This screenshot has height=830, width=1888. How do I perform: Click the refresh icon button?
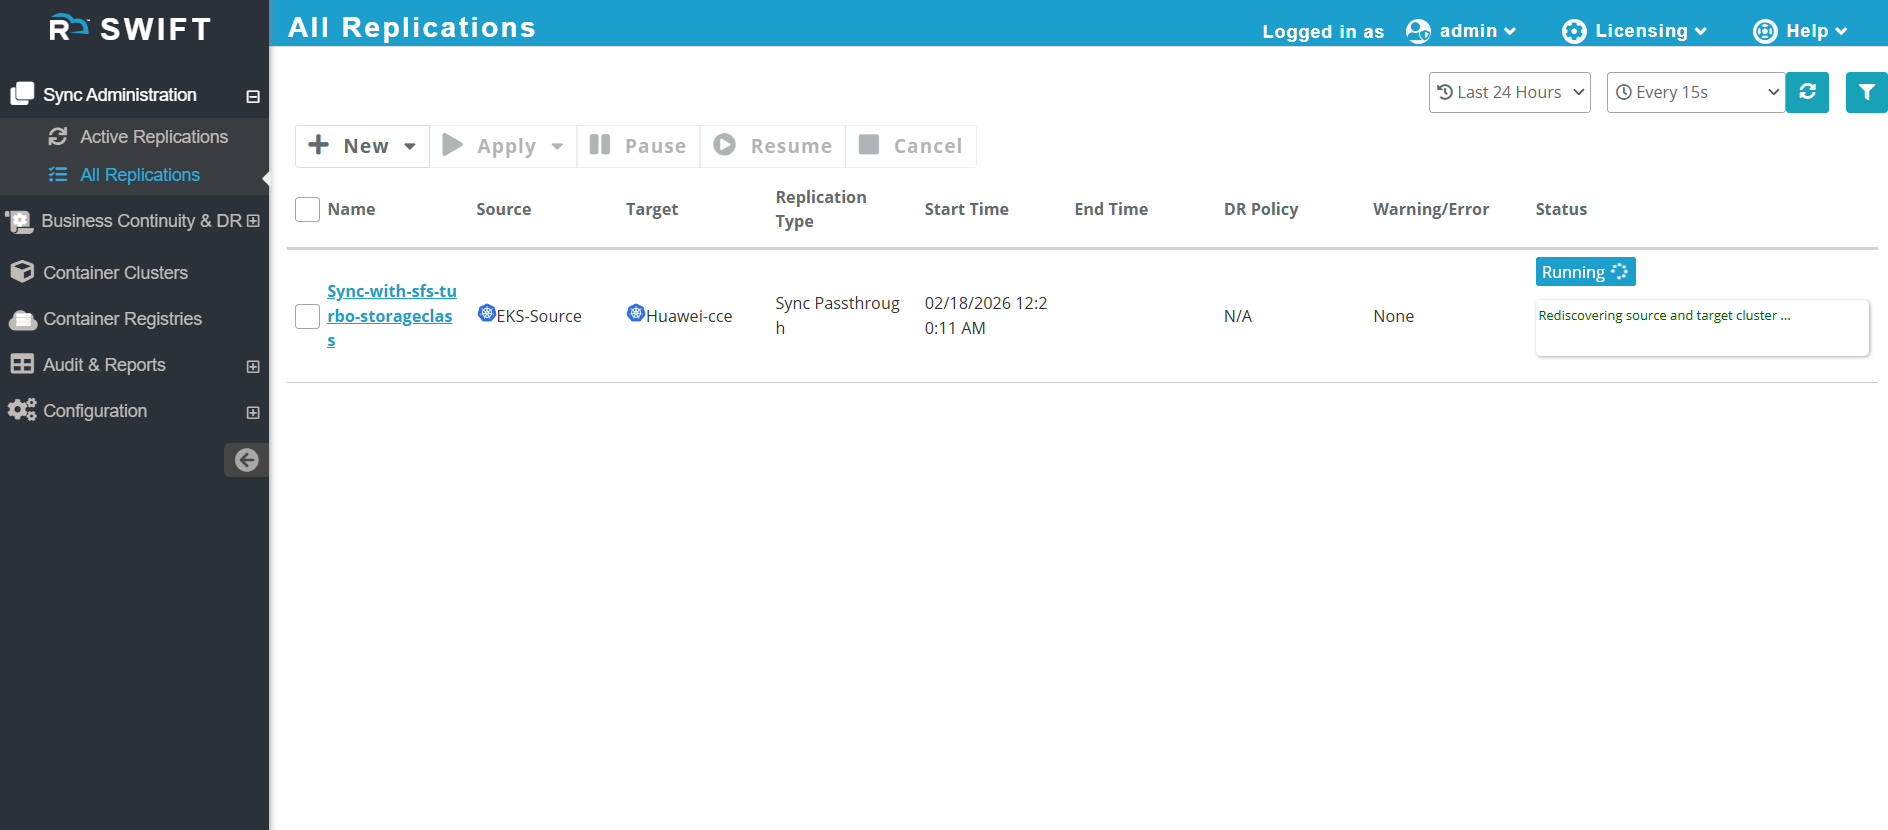[1807, 92]
